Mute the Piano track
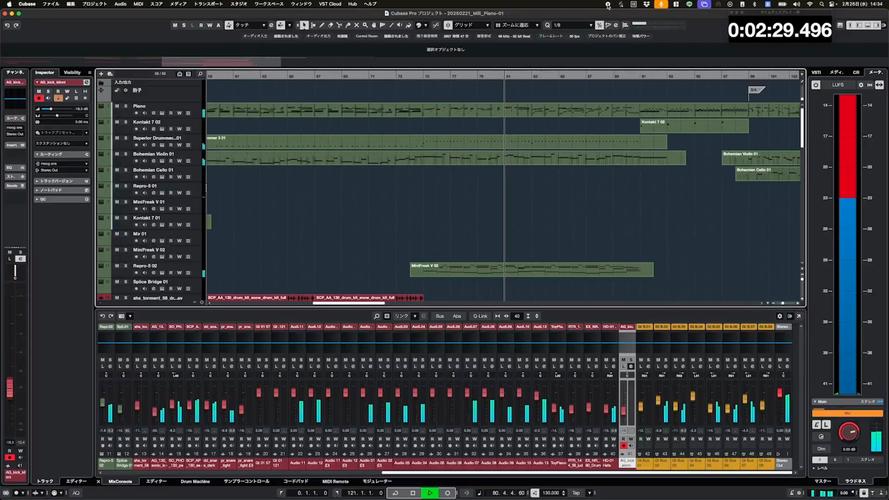889x500 pixels. point(117,106)
